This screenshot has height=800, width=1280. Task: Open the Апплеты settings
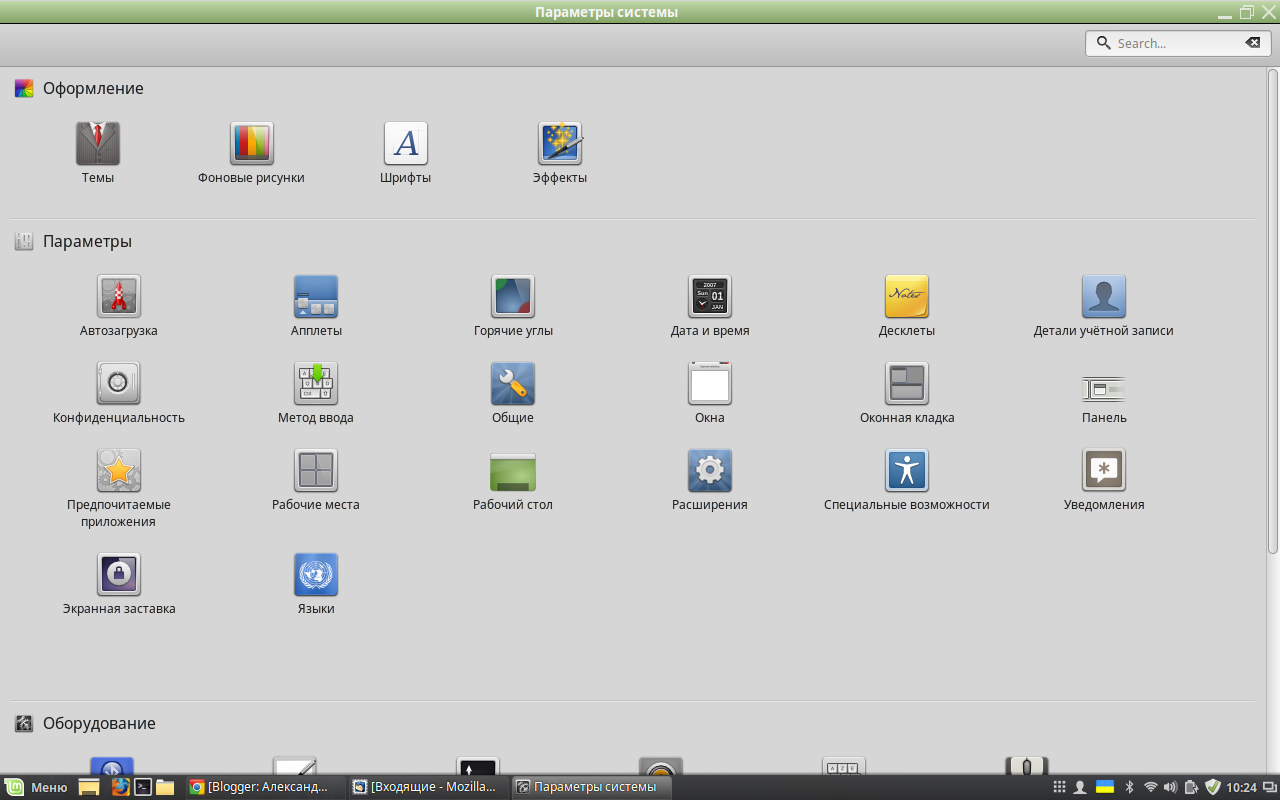316,297
